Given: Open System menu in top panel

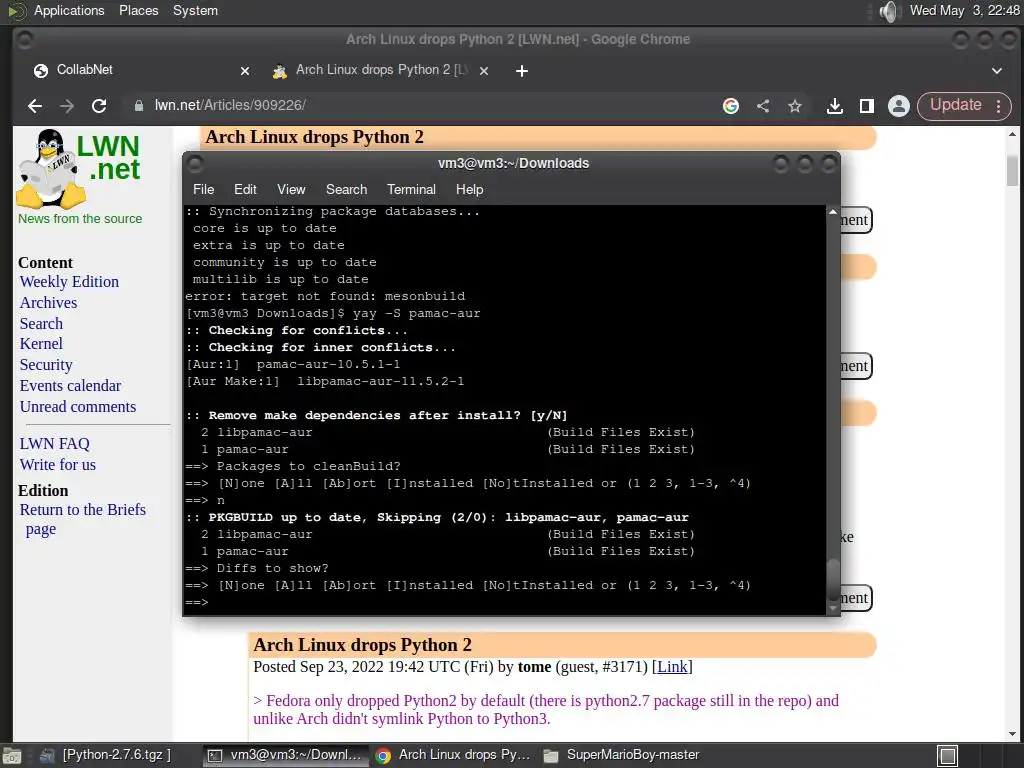Looking at the screenshot, I should pyautogui.click(x=195, y=10).
